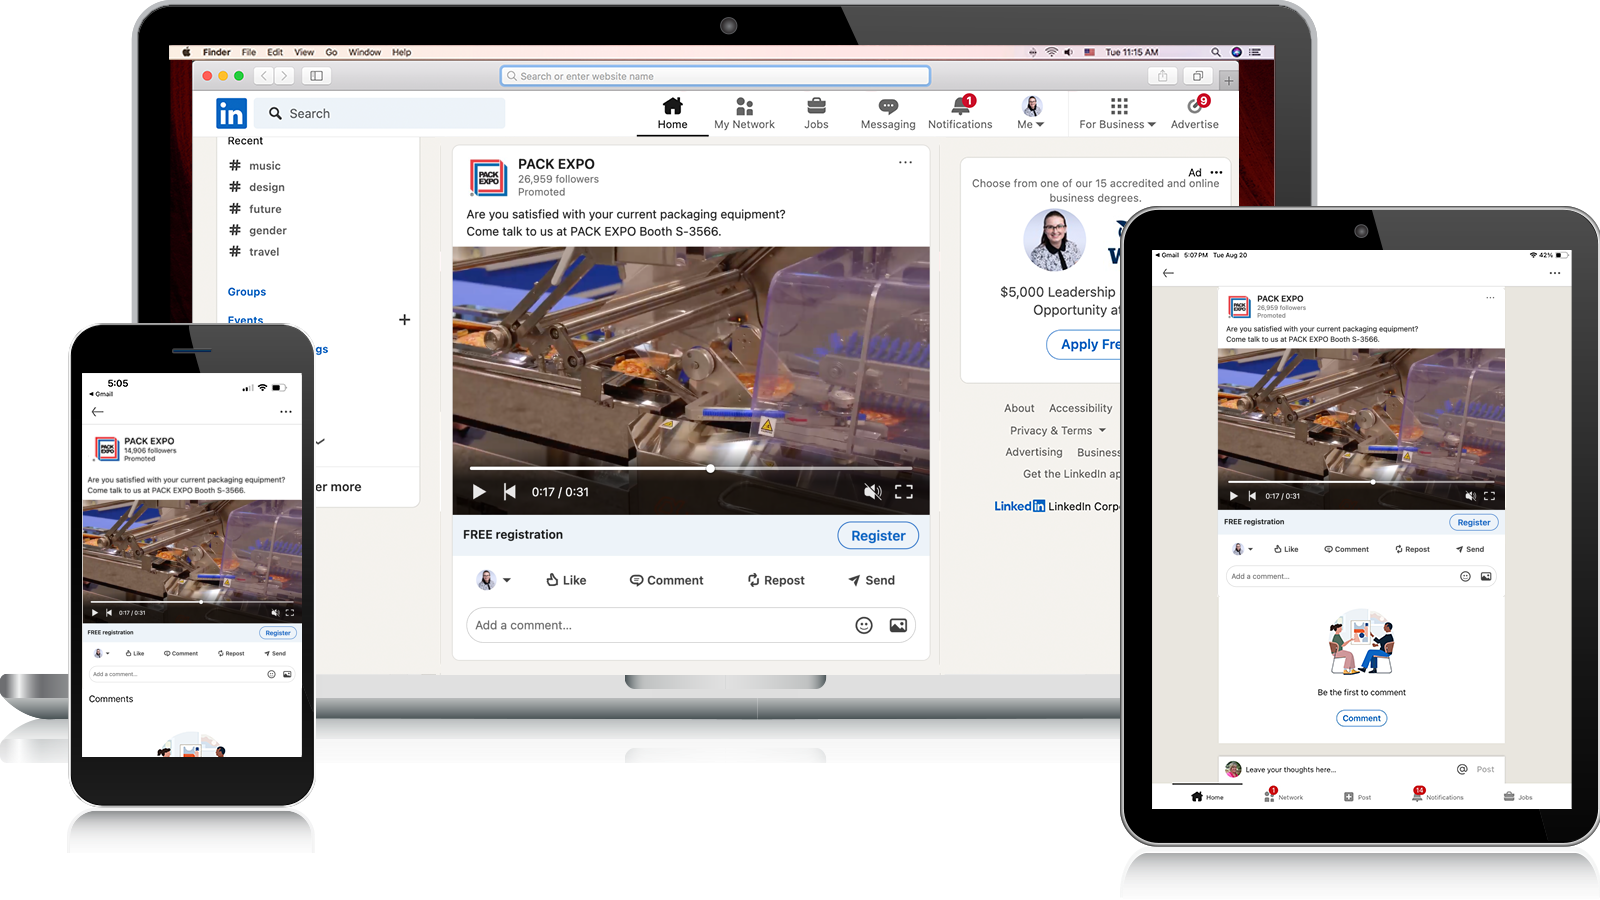Open new Safari tab plus button
The height and width of the screenshot is (900, 1600).
(x=1228, y=80)
